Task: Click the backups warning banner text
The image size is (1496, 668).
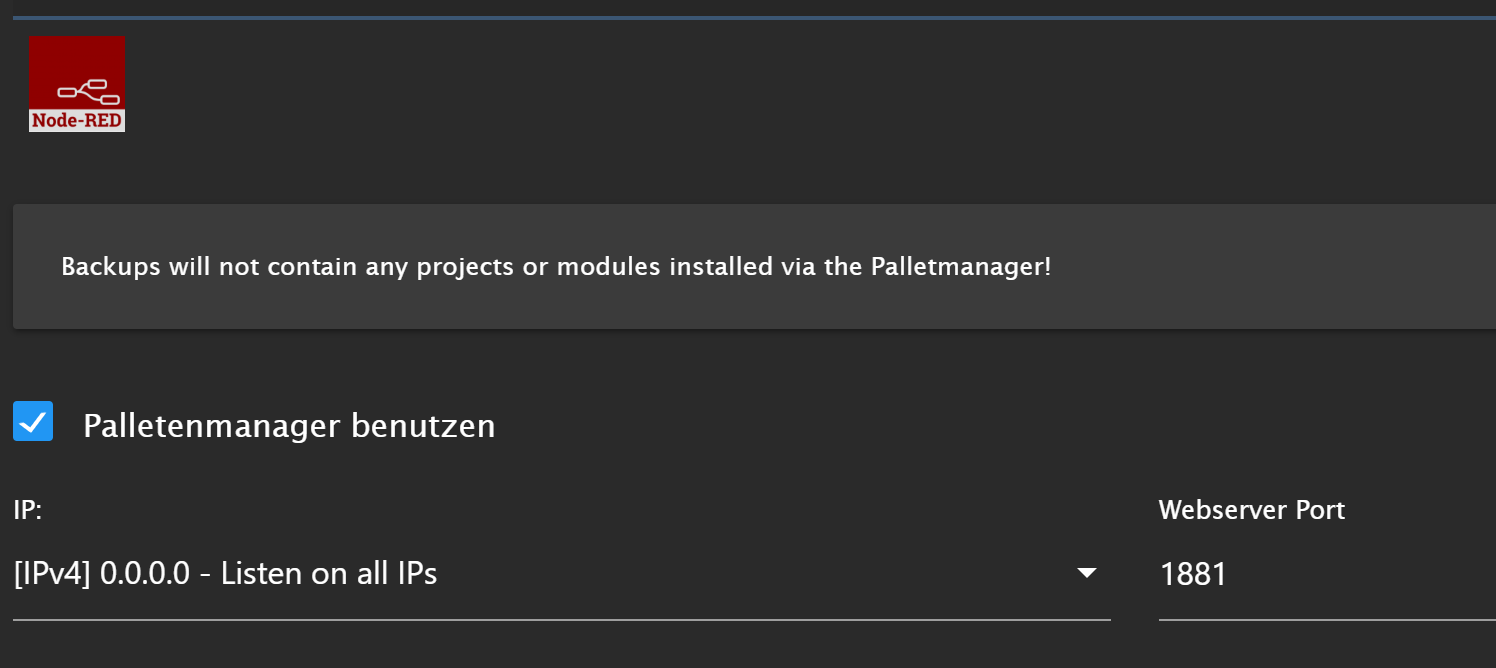Action: (556, 267)
